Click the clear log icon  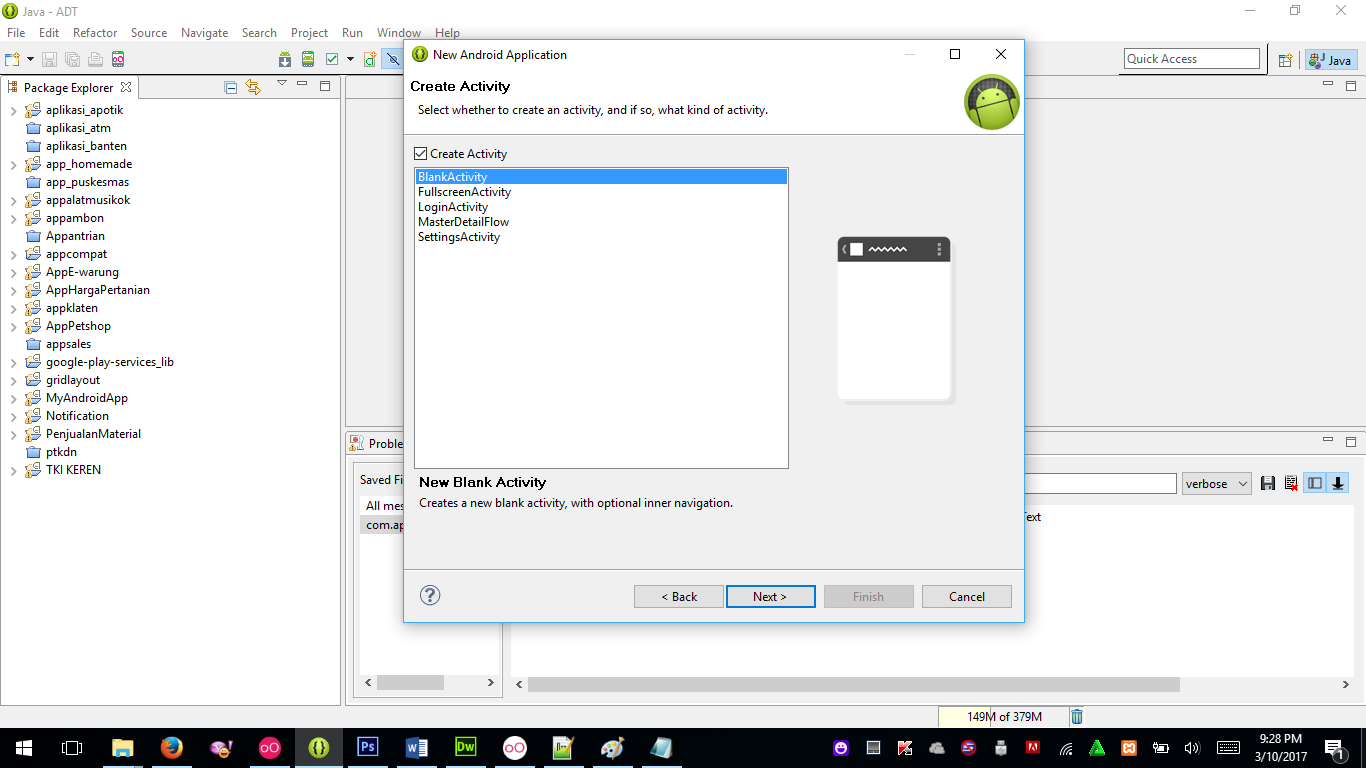1291,484
